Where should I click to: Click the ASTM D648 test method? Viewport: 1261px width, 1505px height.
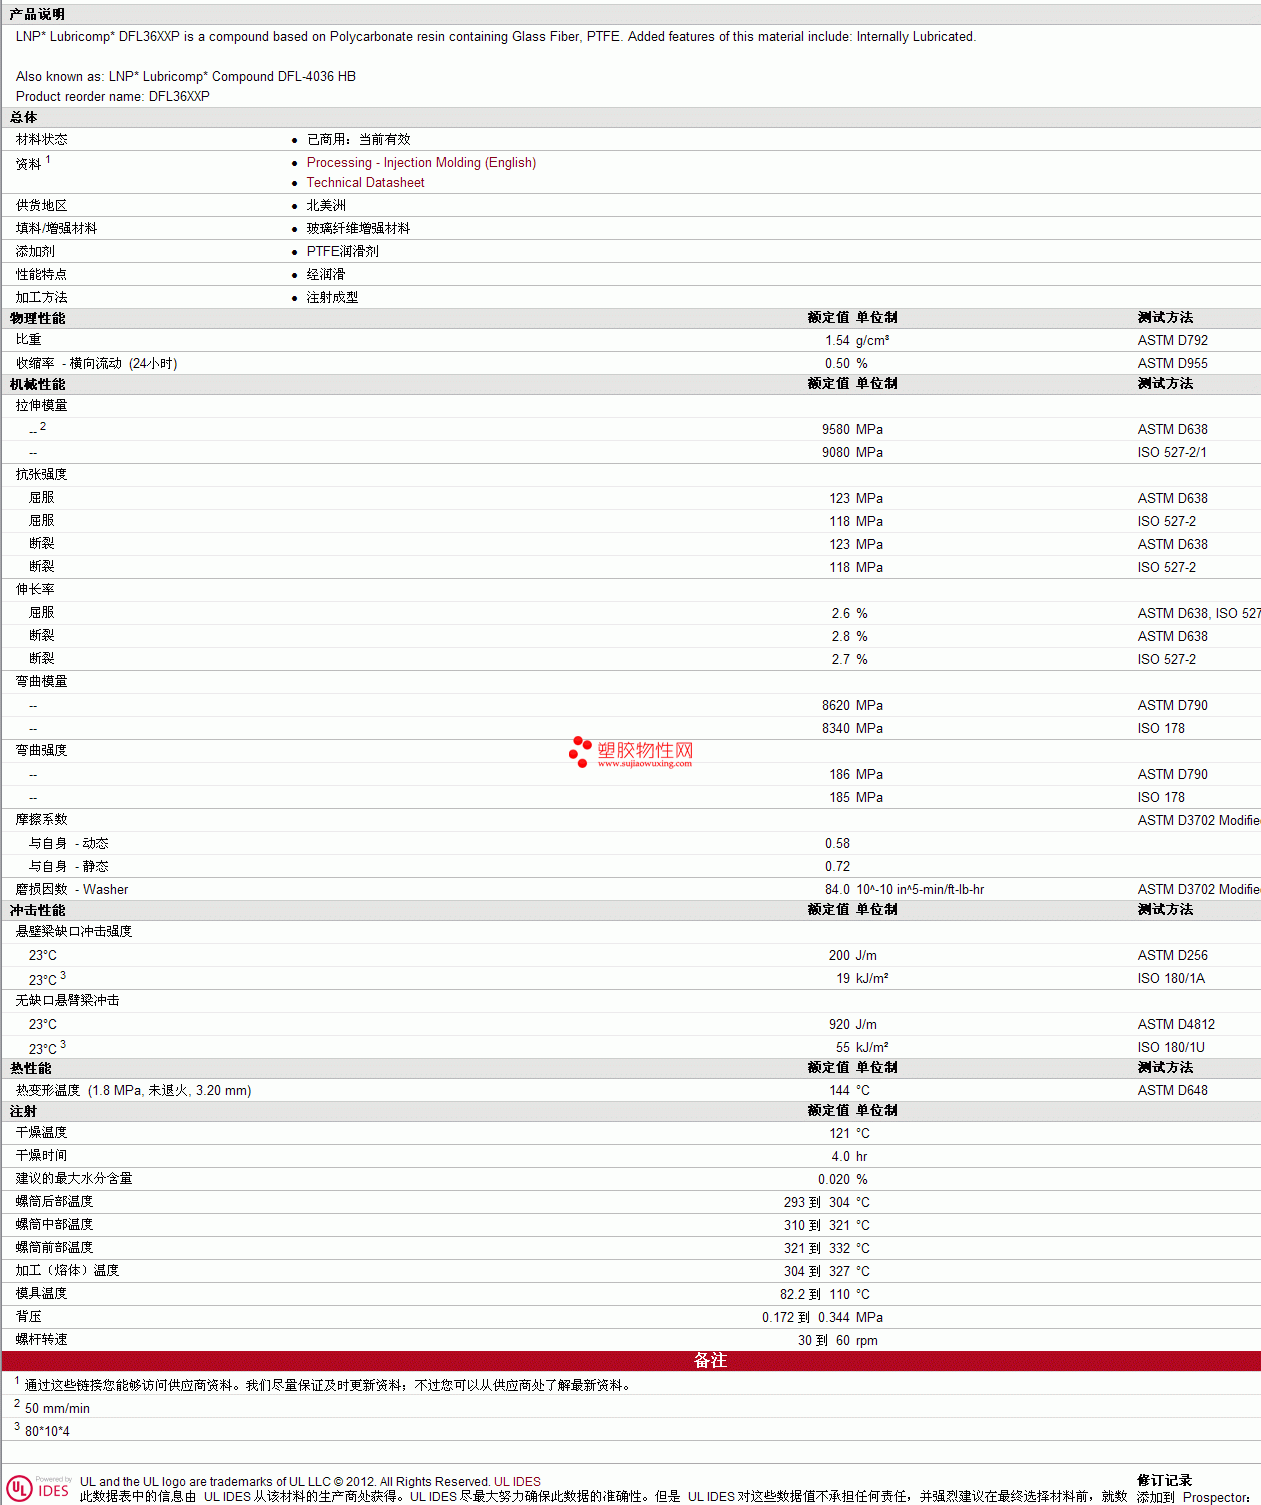[x=1172, y=1090]
